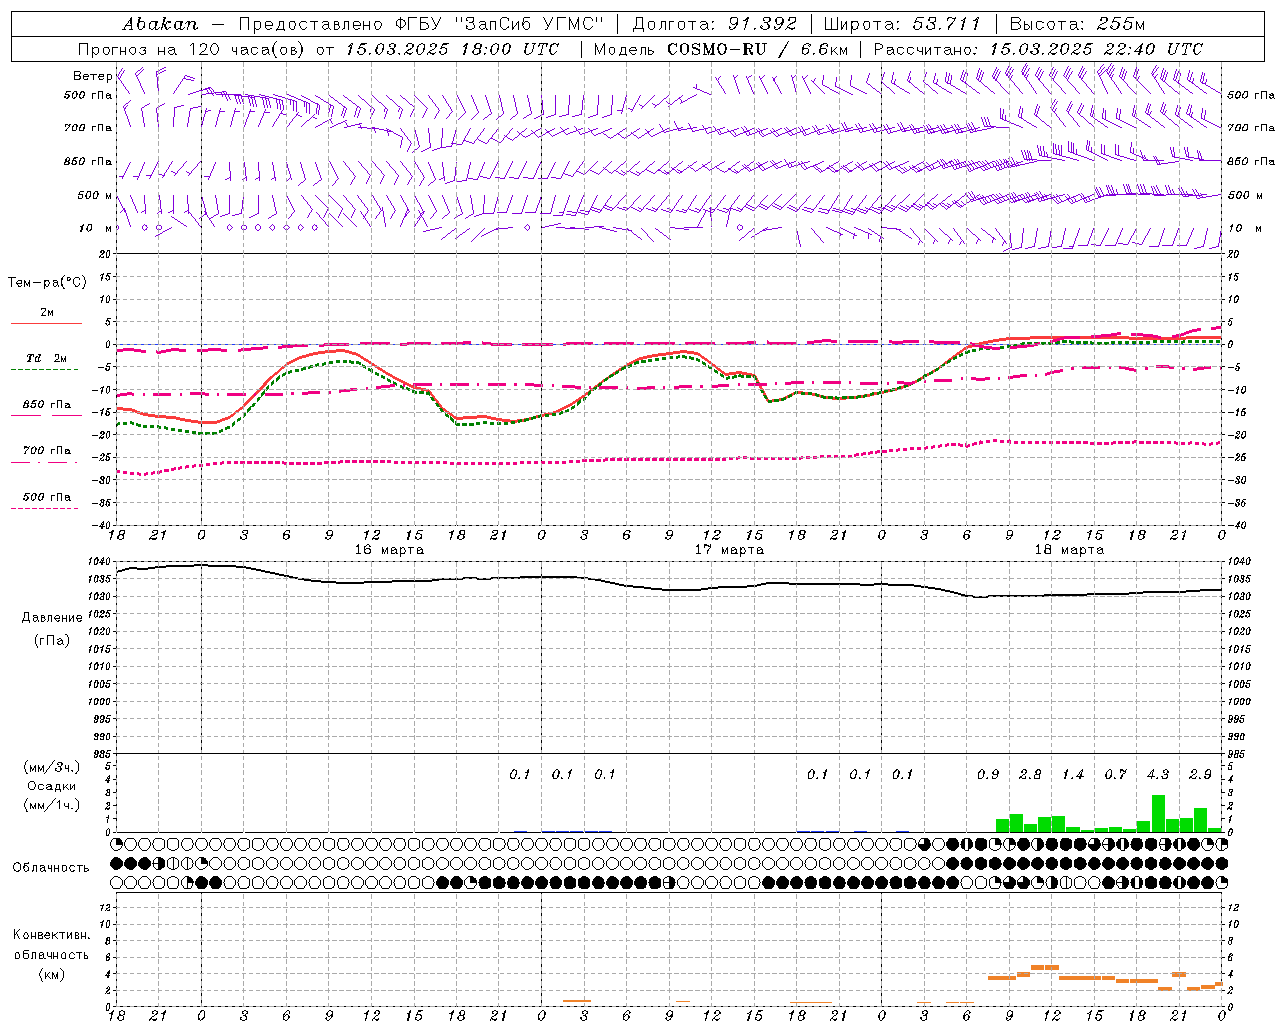Click the "700 гПа" temperature legend entry
This screenshot has height=1024, width=1280.
(x=46, y=451)
